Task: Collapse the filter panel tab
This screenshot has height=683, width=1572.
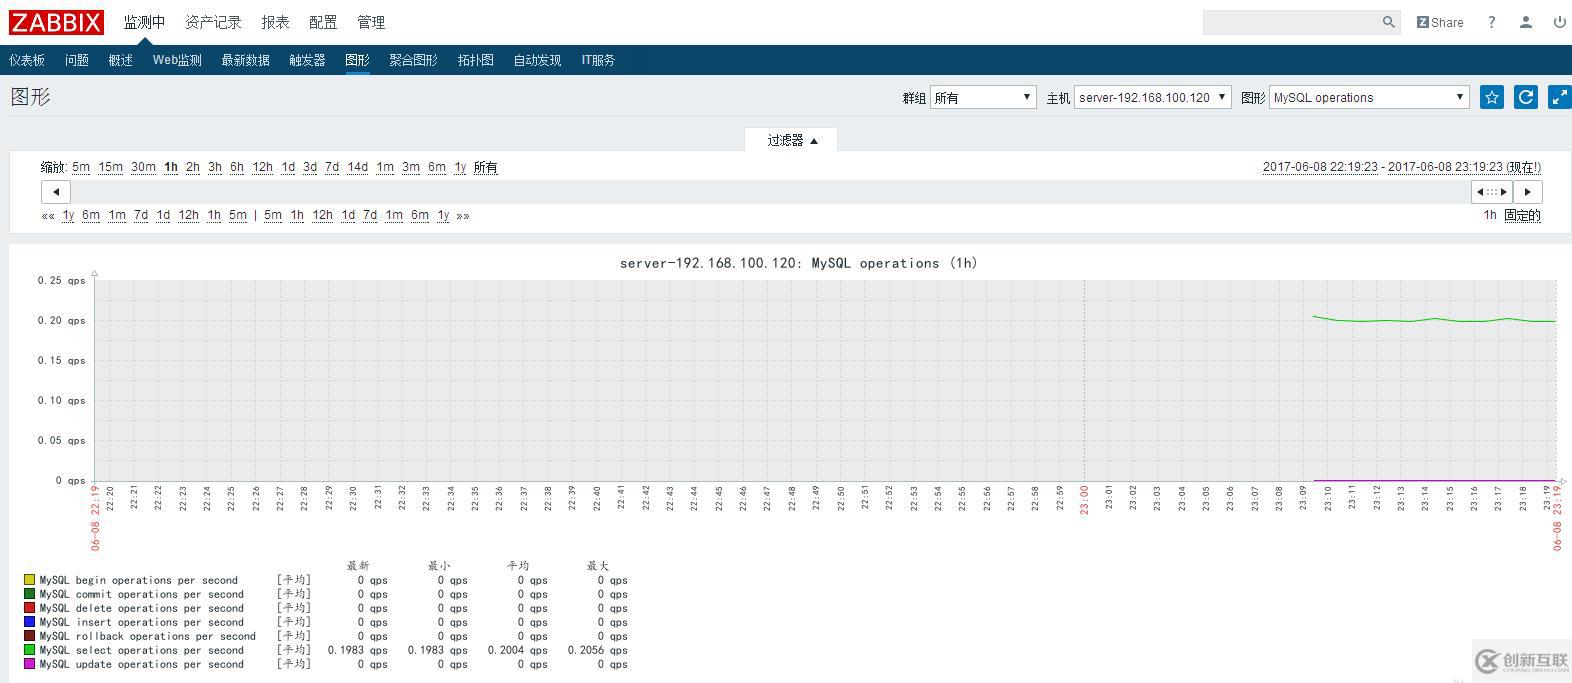Action: (791, 140)
